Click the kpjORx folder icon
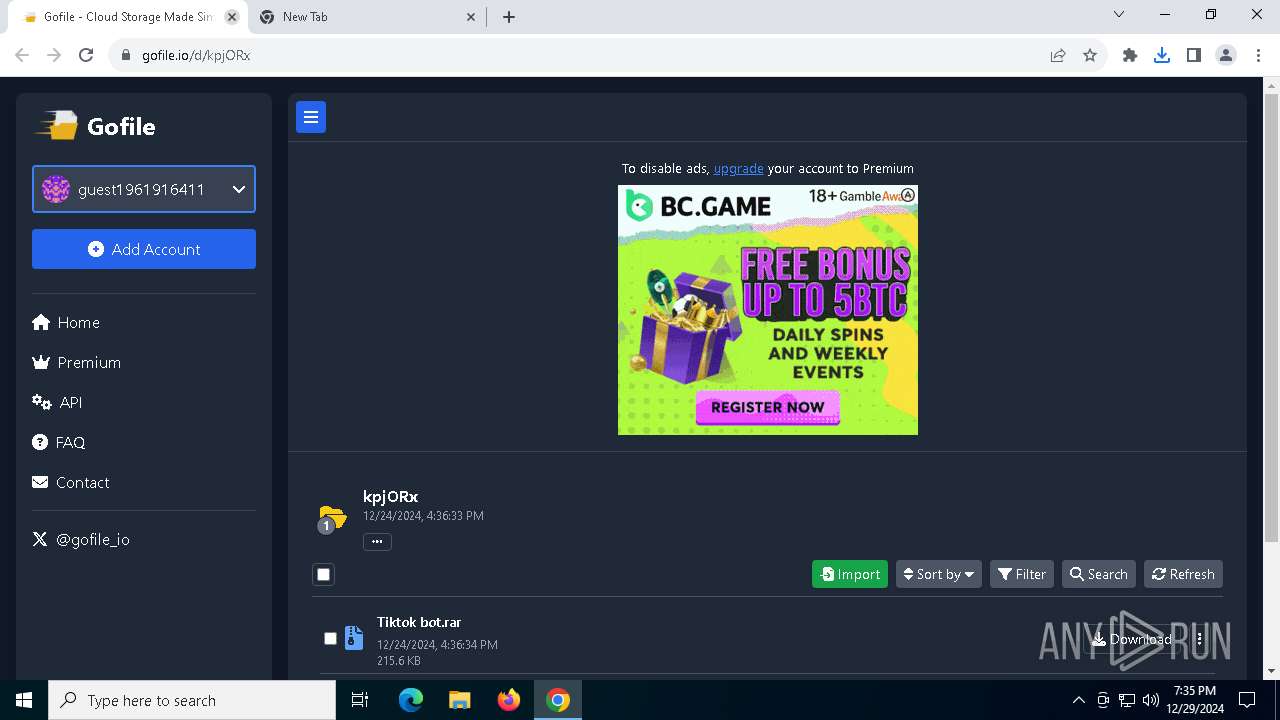Screen dimensions: 1280x720 tap(331, 517)
